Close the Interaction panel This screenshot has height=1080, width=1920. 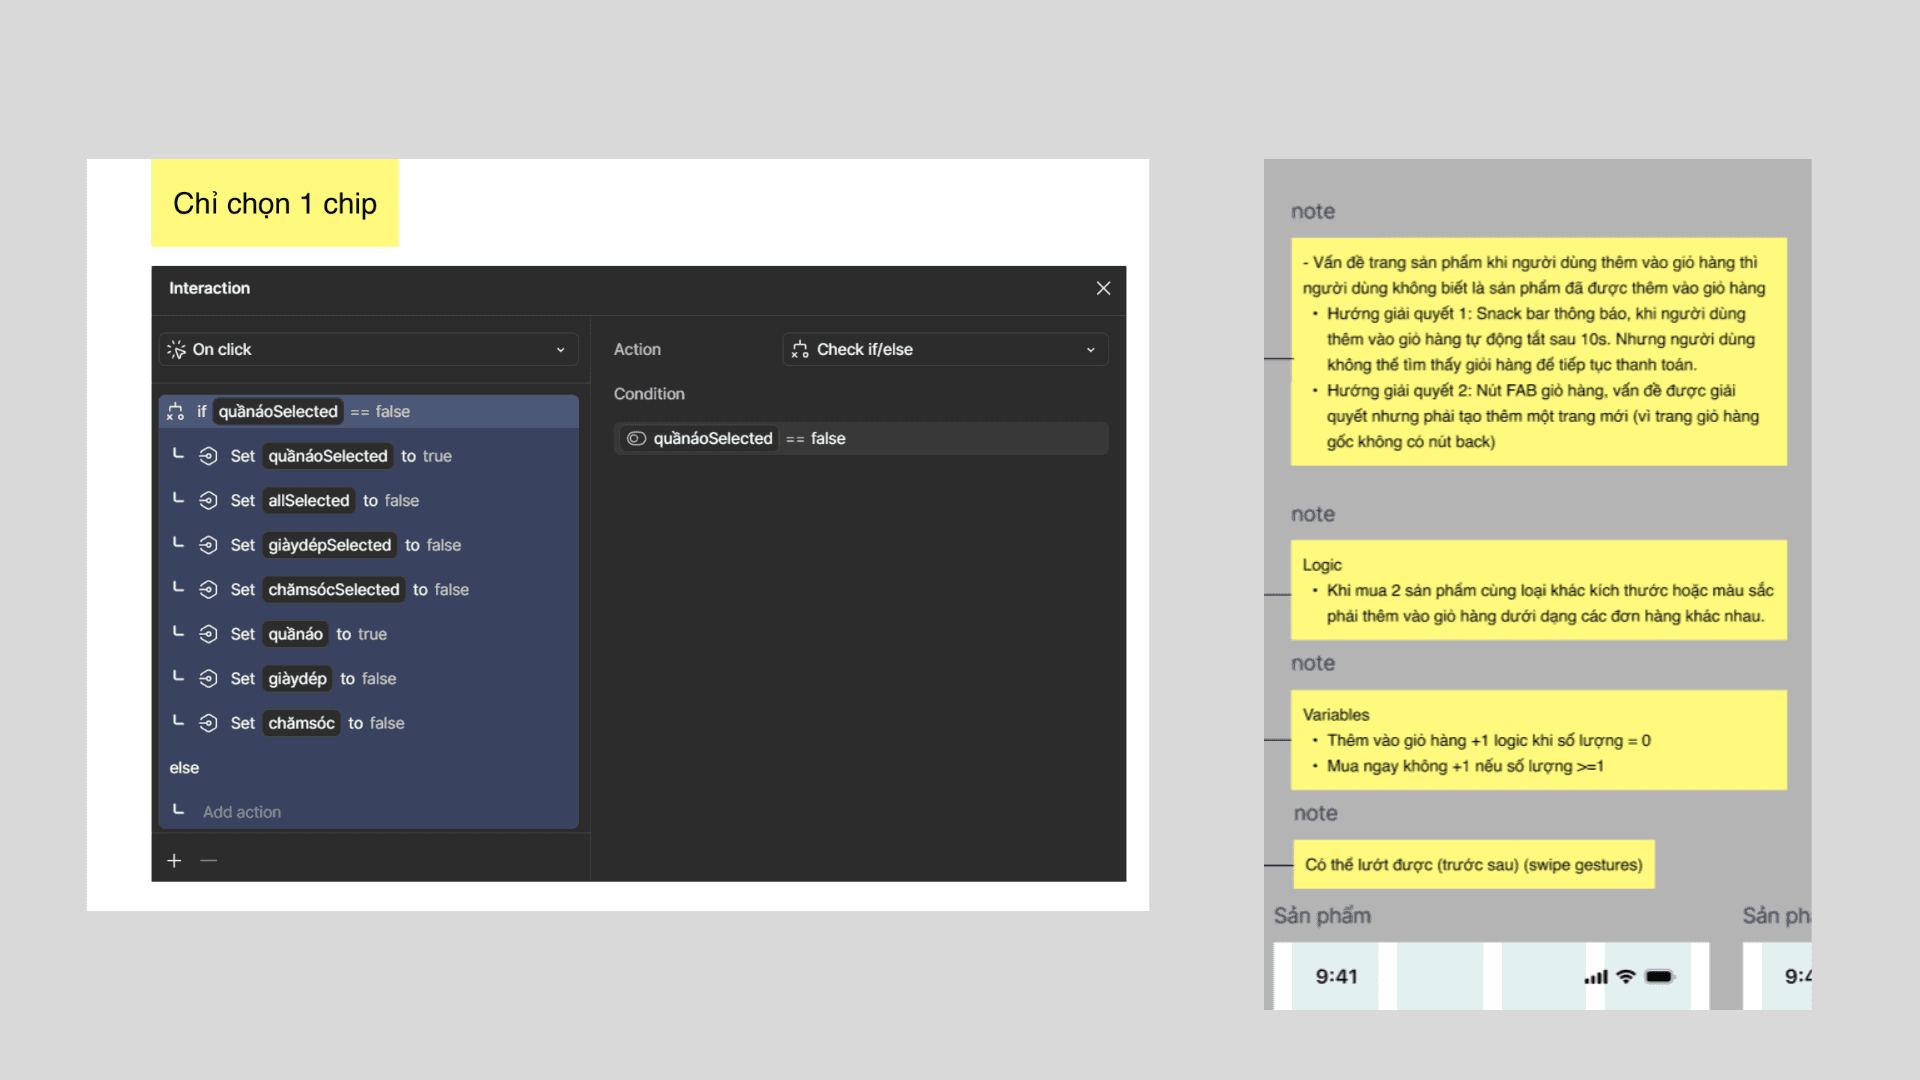pyautogui.click(x=1103, y=288)
